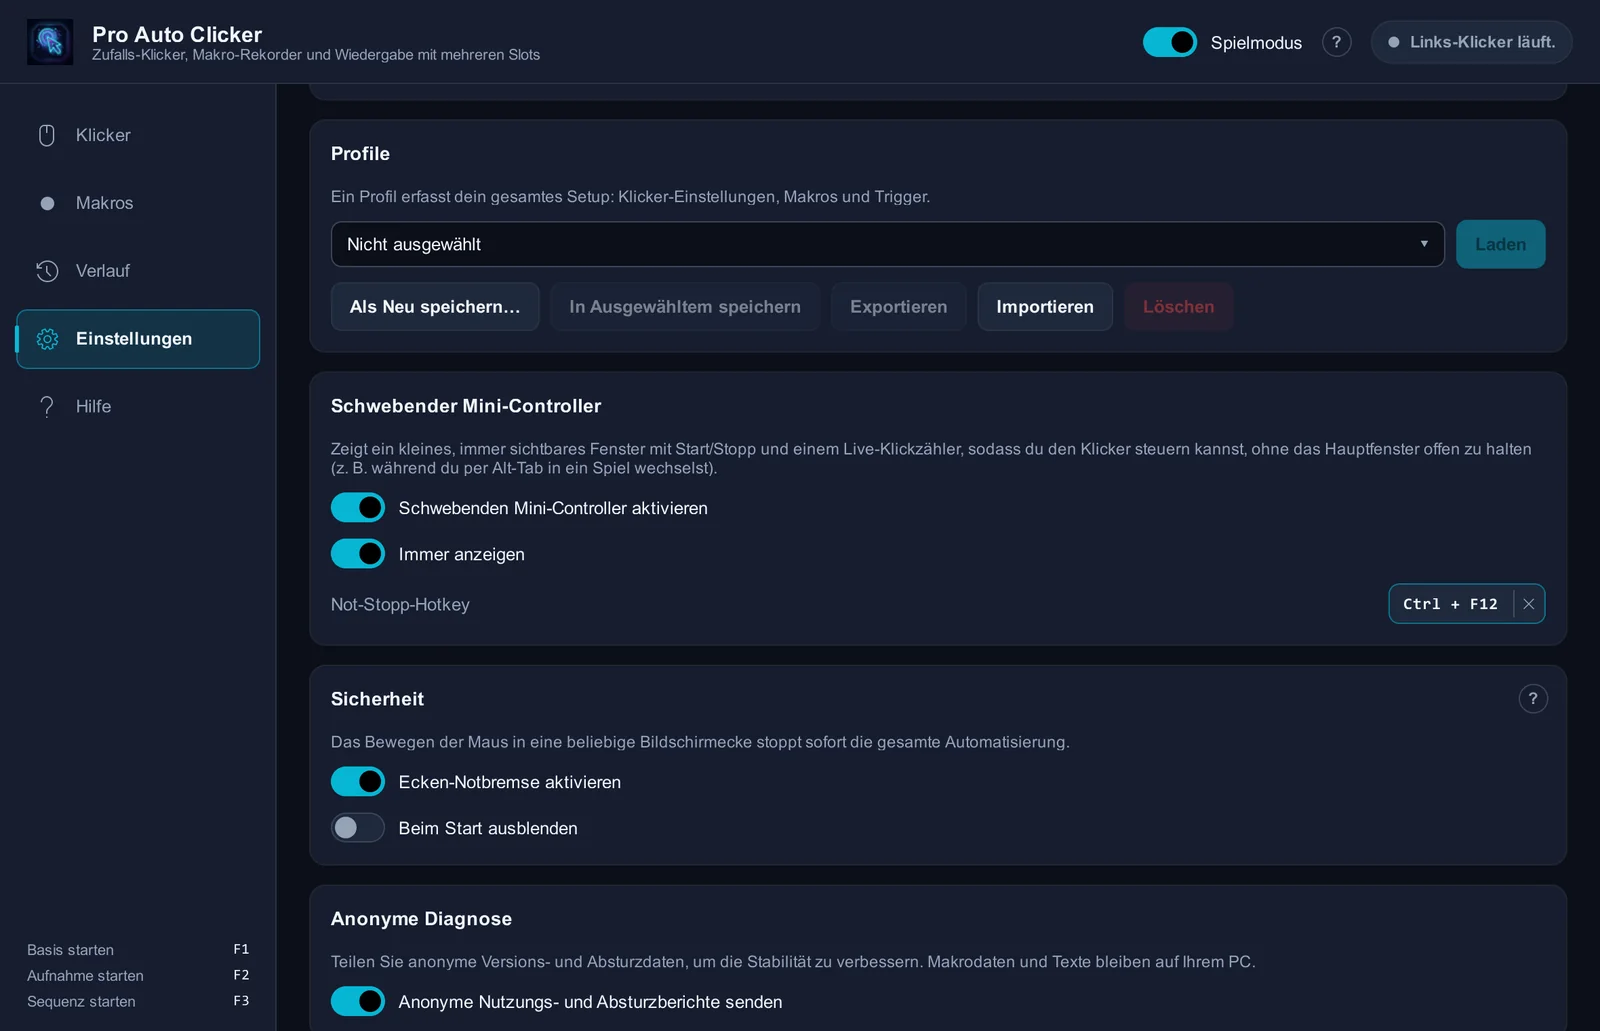
Task: Click the question mark icon beside Hilfe
Action: click(47, 406)
